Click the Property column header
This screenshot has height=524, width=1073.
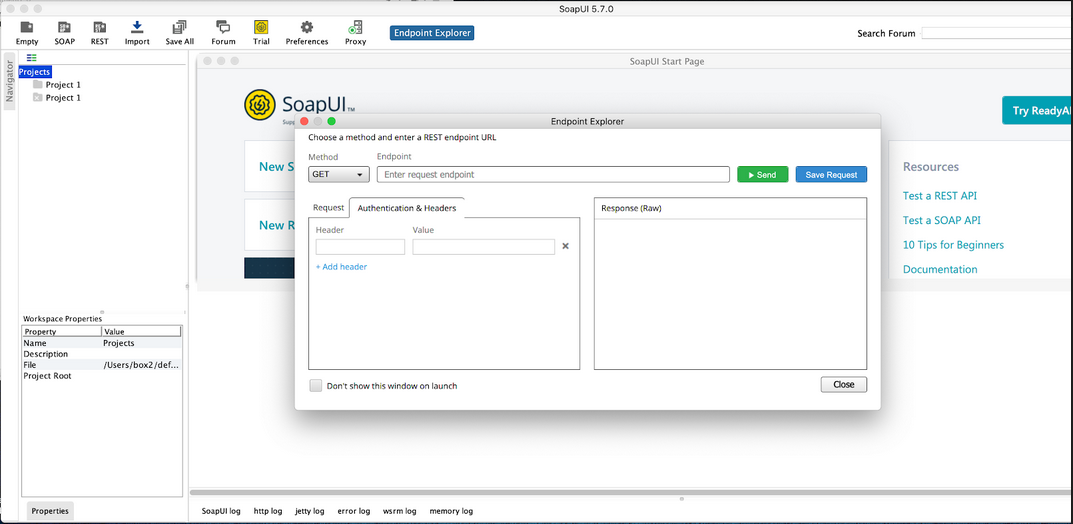62,332
